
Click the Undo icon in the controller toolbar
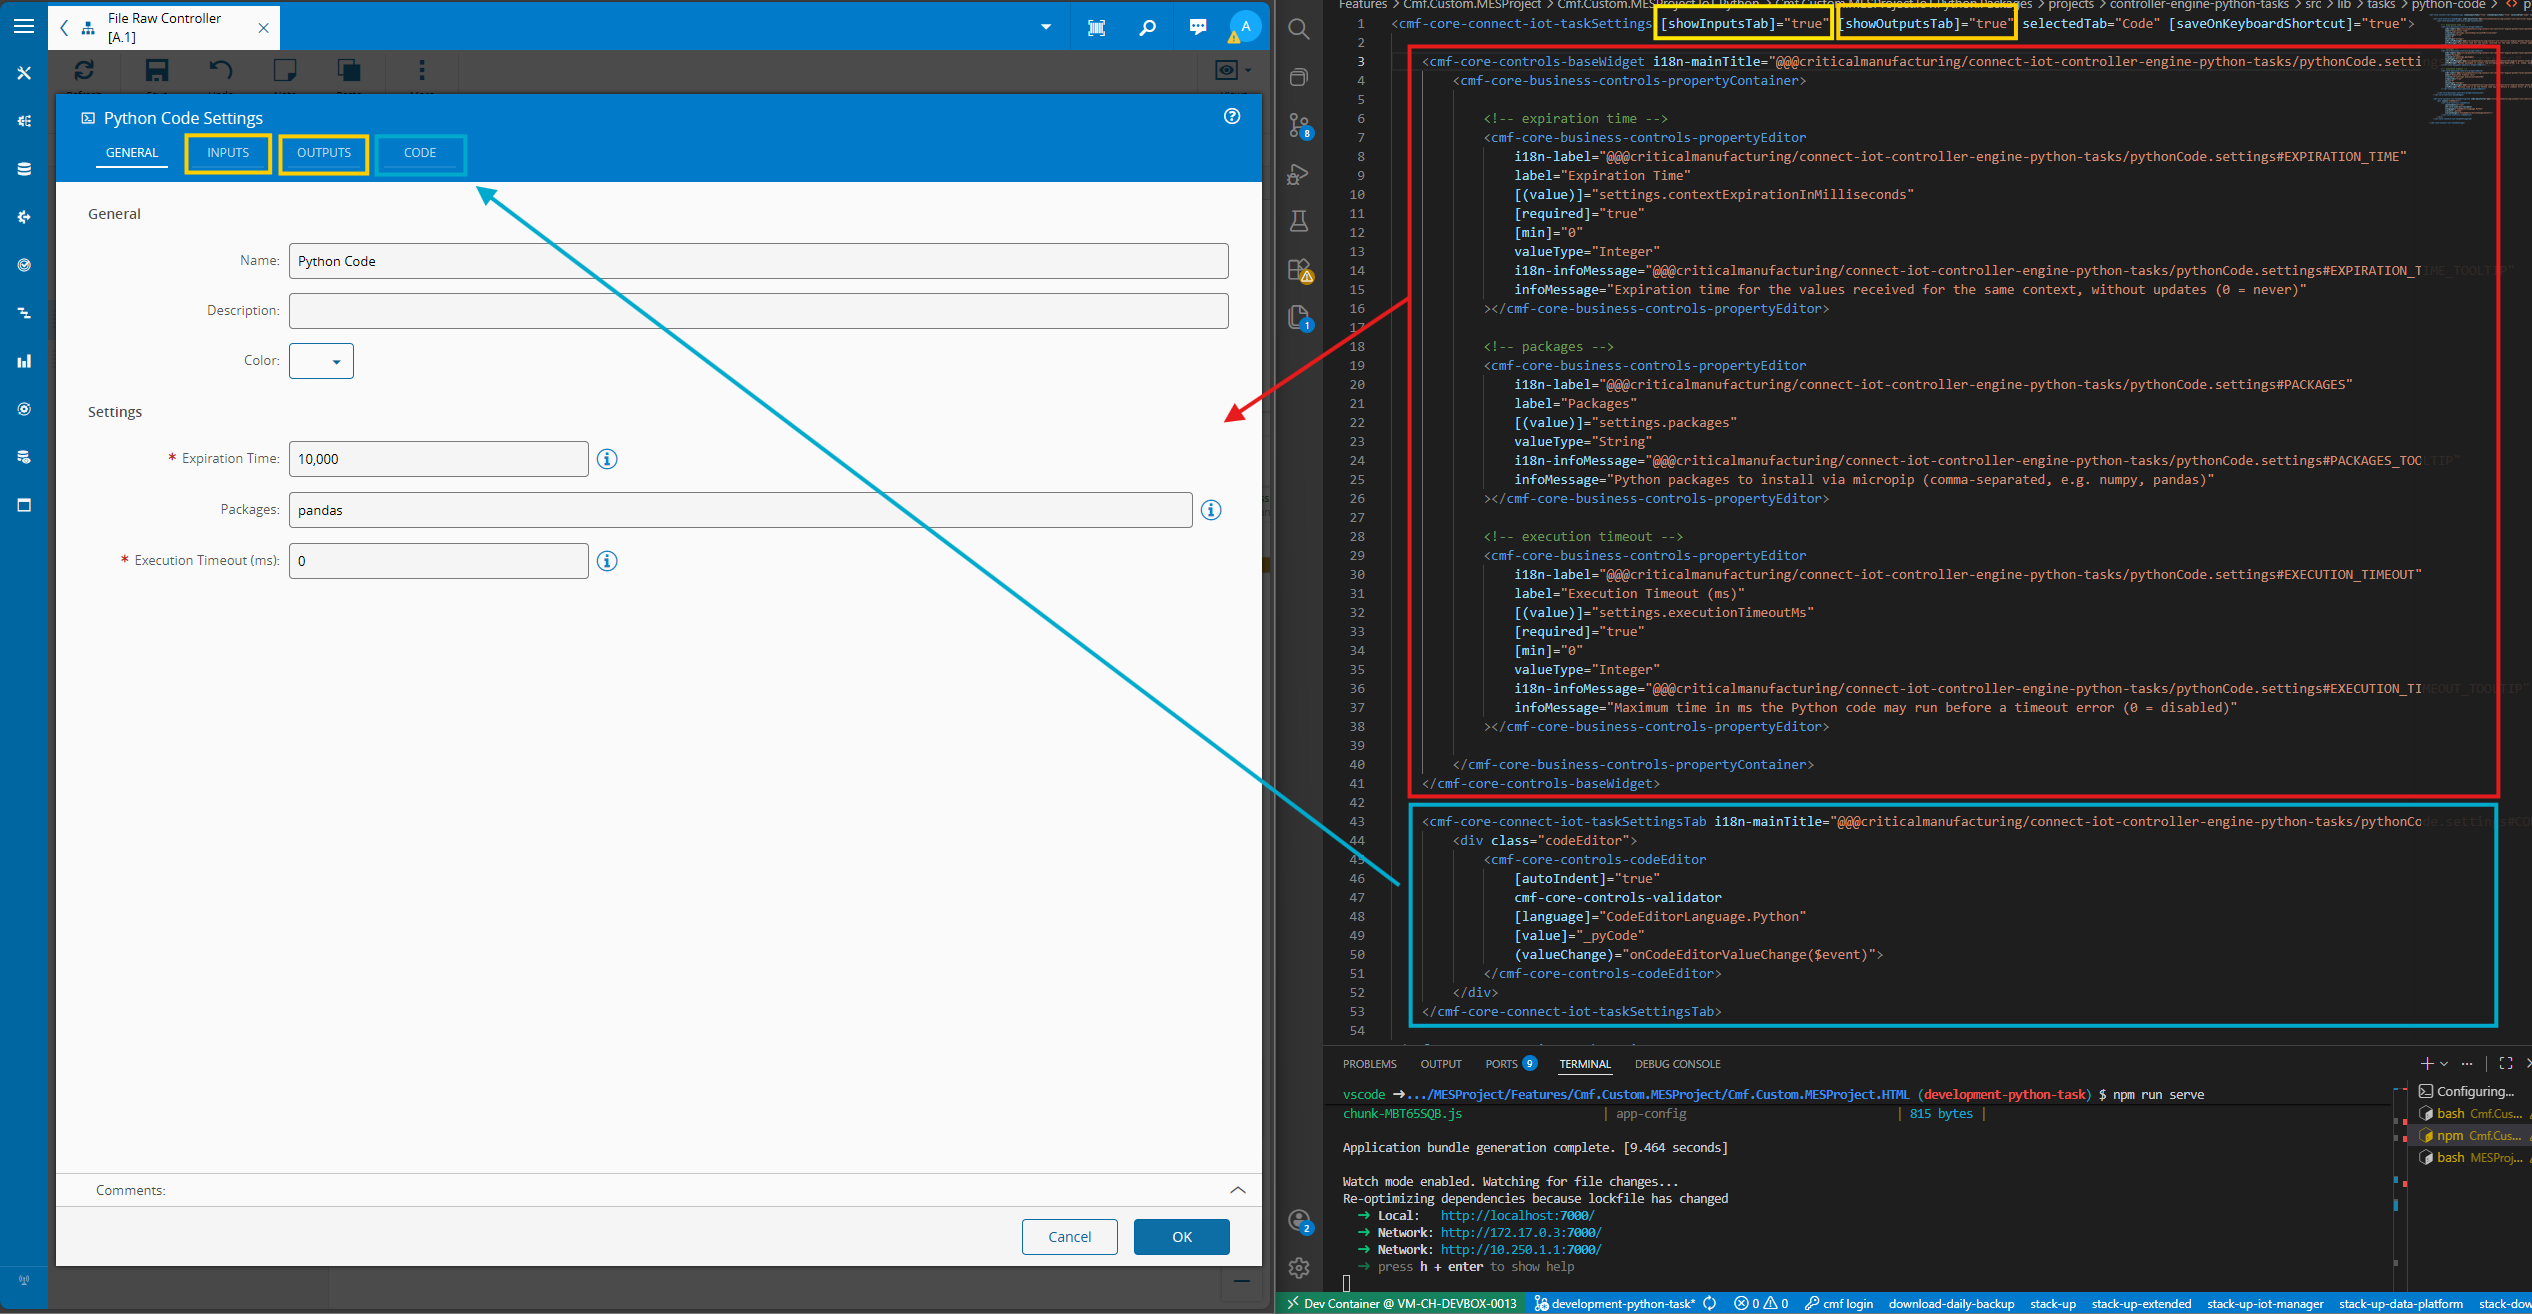click(x=221, y=68)
